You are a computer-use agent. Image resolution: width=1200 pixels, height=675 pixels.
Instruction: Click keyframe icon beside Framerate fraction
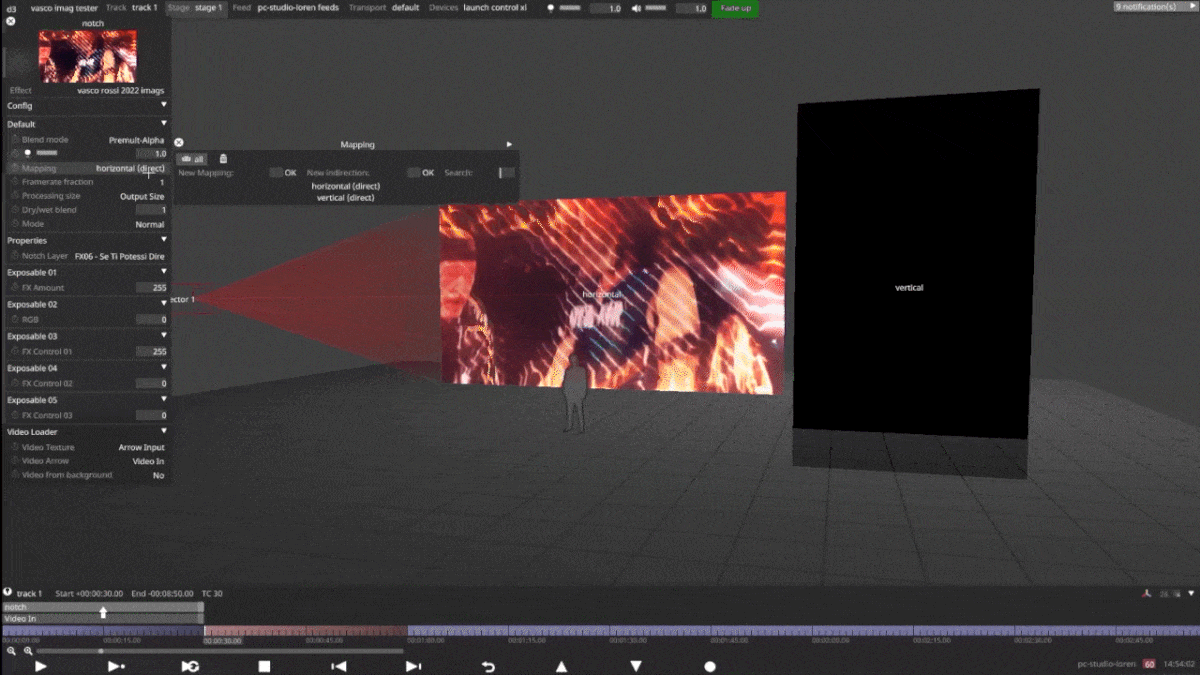tap(15, 182)
